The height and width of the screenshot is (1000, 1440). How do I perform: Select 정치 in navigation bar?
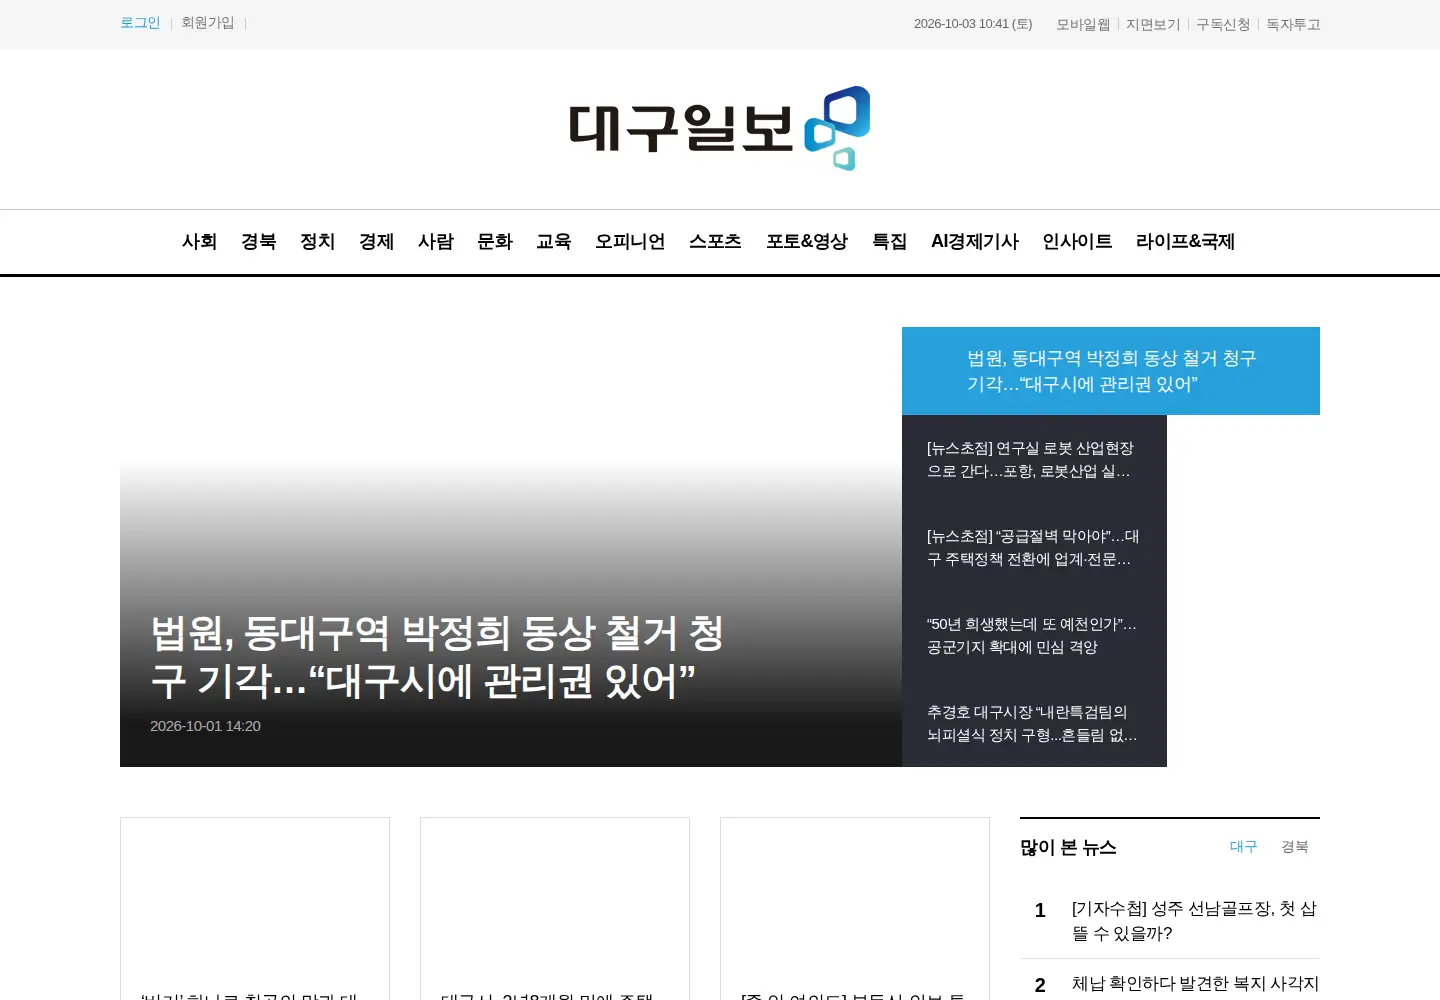(317, 242)
